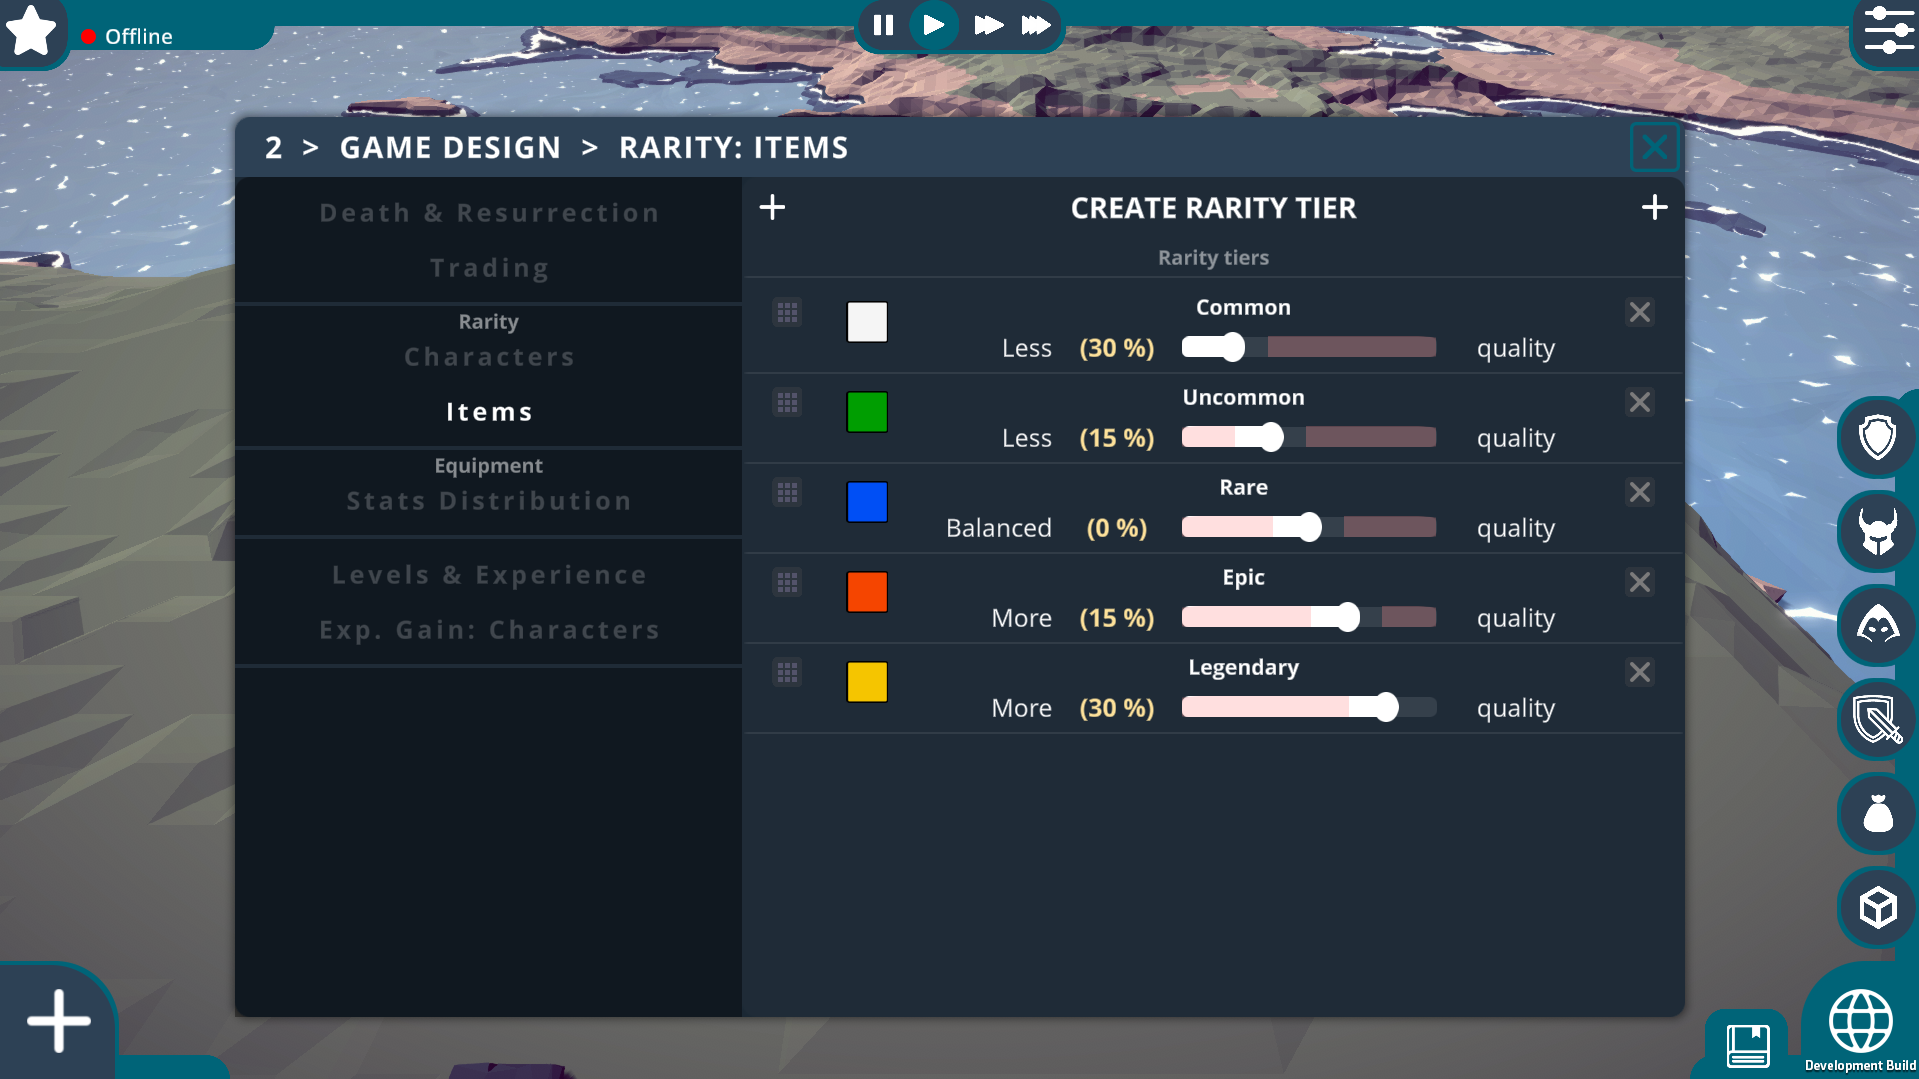Delete the Uncommon rarity tier
This screenshot has height=1079, width=1919.
[1639, 402]
